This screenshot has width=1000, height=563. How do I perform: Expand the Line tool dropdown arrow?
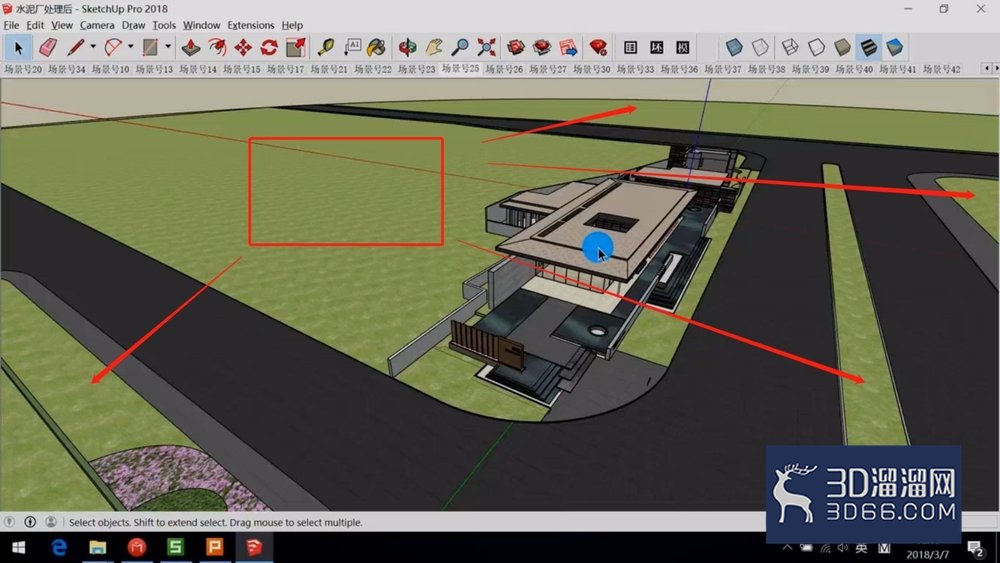(x=92, y=47)
